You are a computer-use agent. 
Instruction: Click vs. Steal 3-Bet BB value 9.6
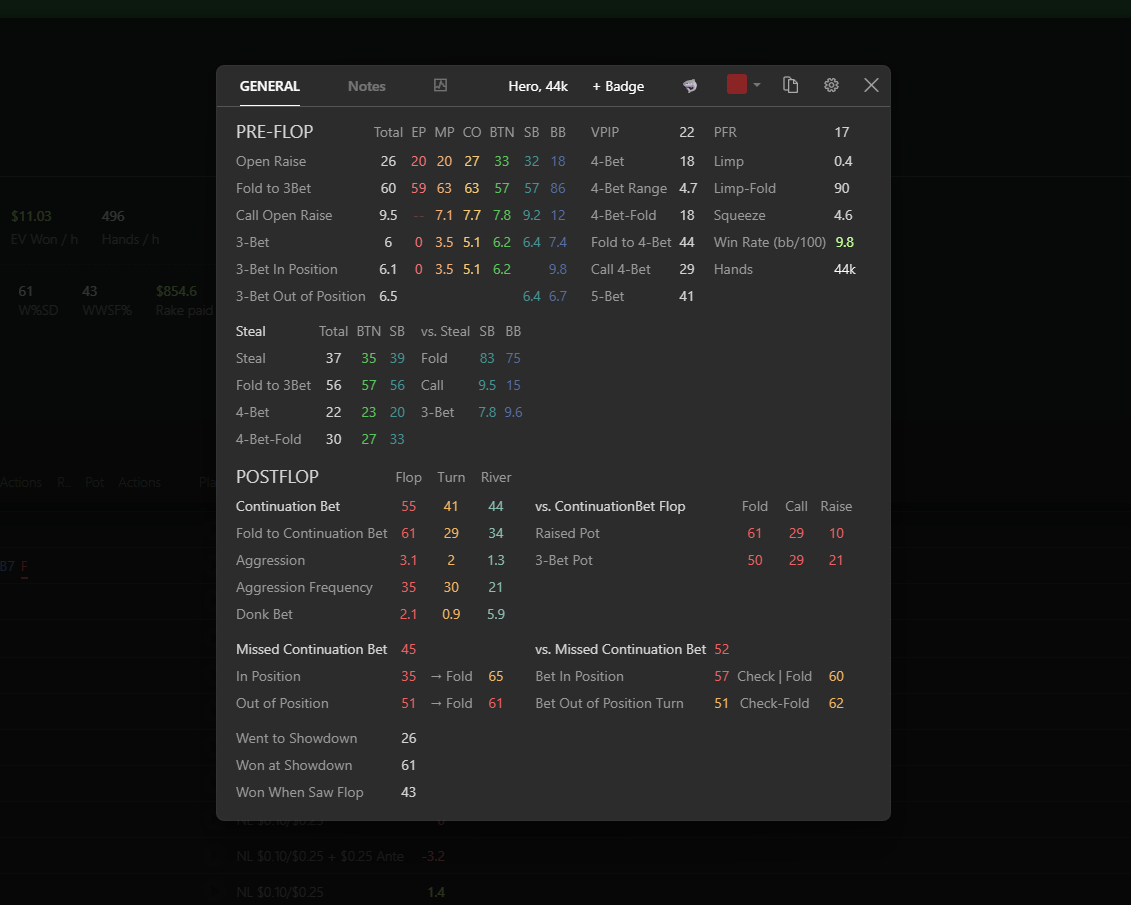point(513,412)
